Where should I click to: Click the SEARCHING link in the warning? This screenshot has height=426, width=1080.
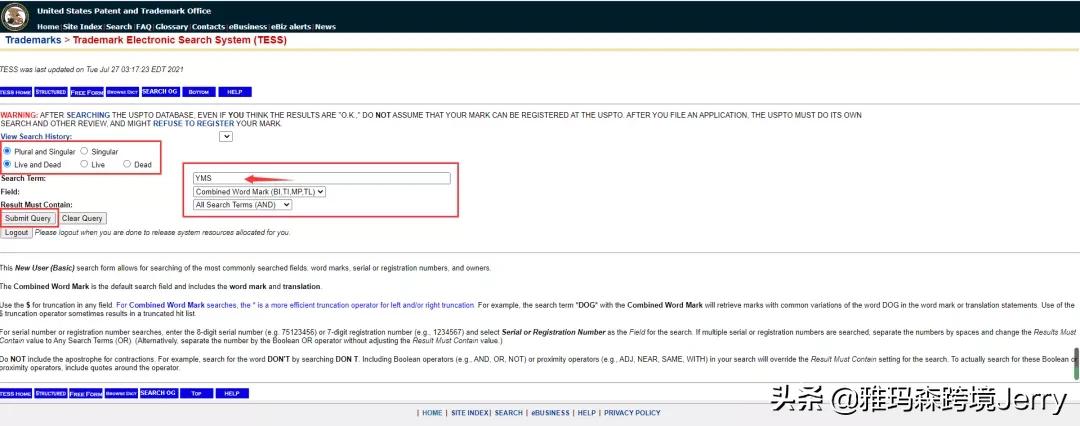[x=88, y=115]
